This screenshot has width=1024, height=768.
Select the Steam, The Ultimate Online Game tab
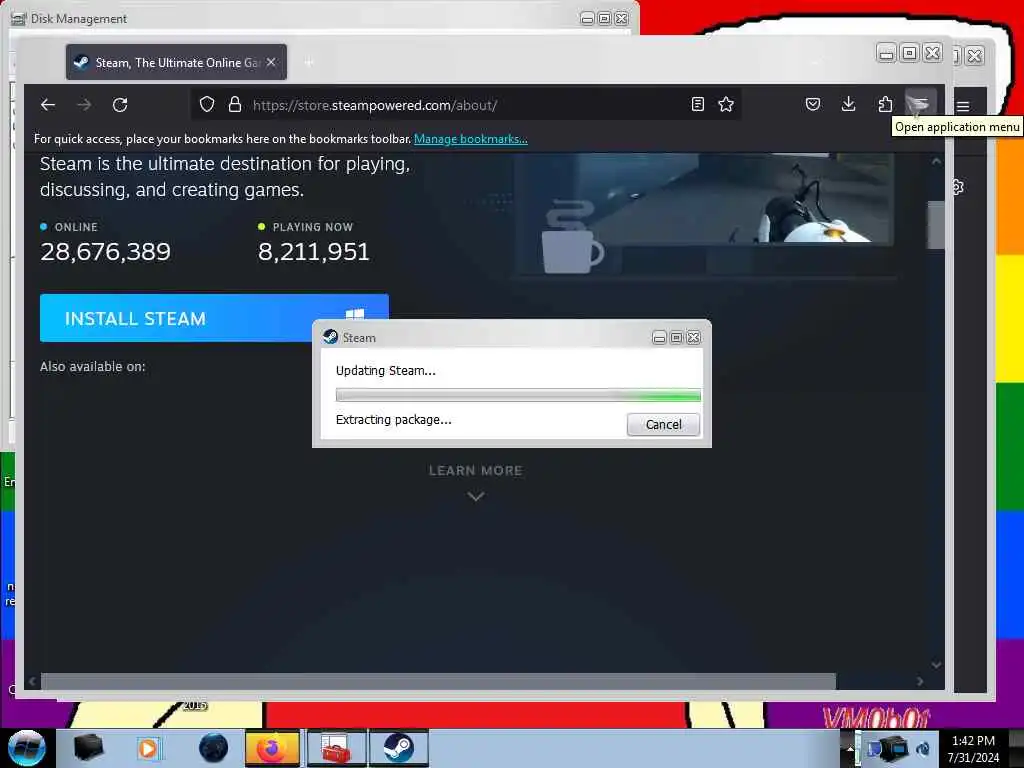(x=176, y=62)
